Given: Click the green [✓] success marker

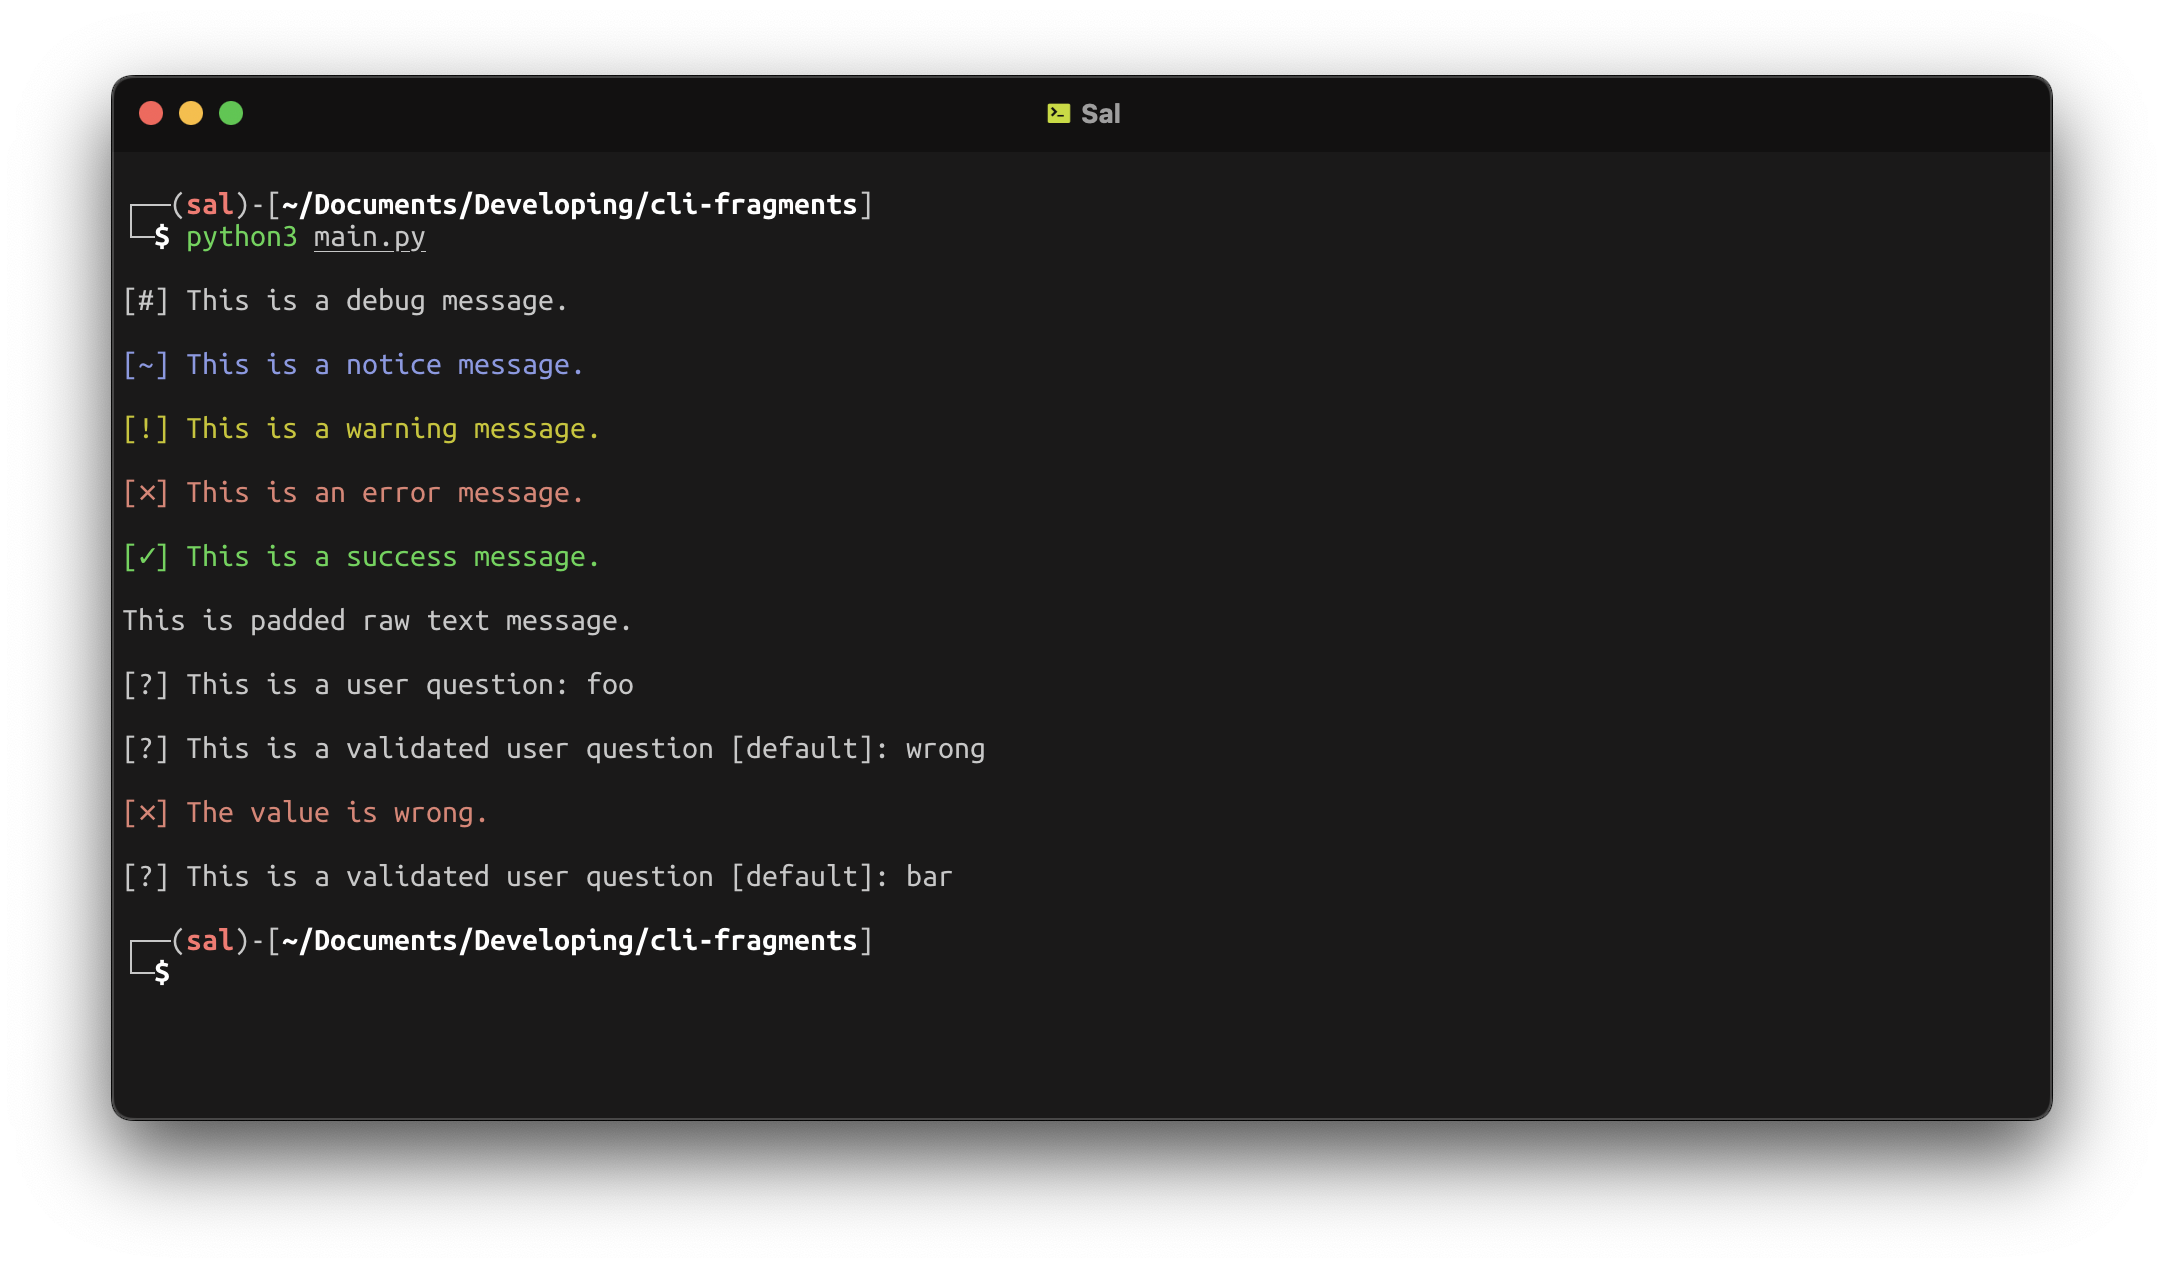Looking at the screenshot, I should 146,557.
